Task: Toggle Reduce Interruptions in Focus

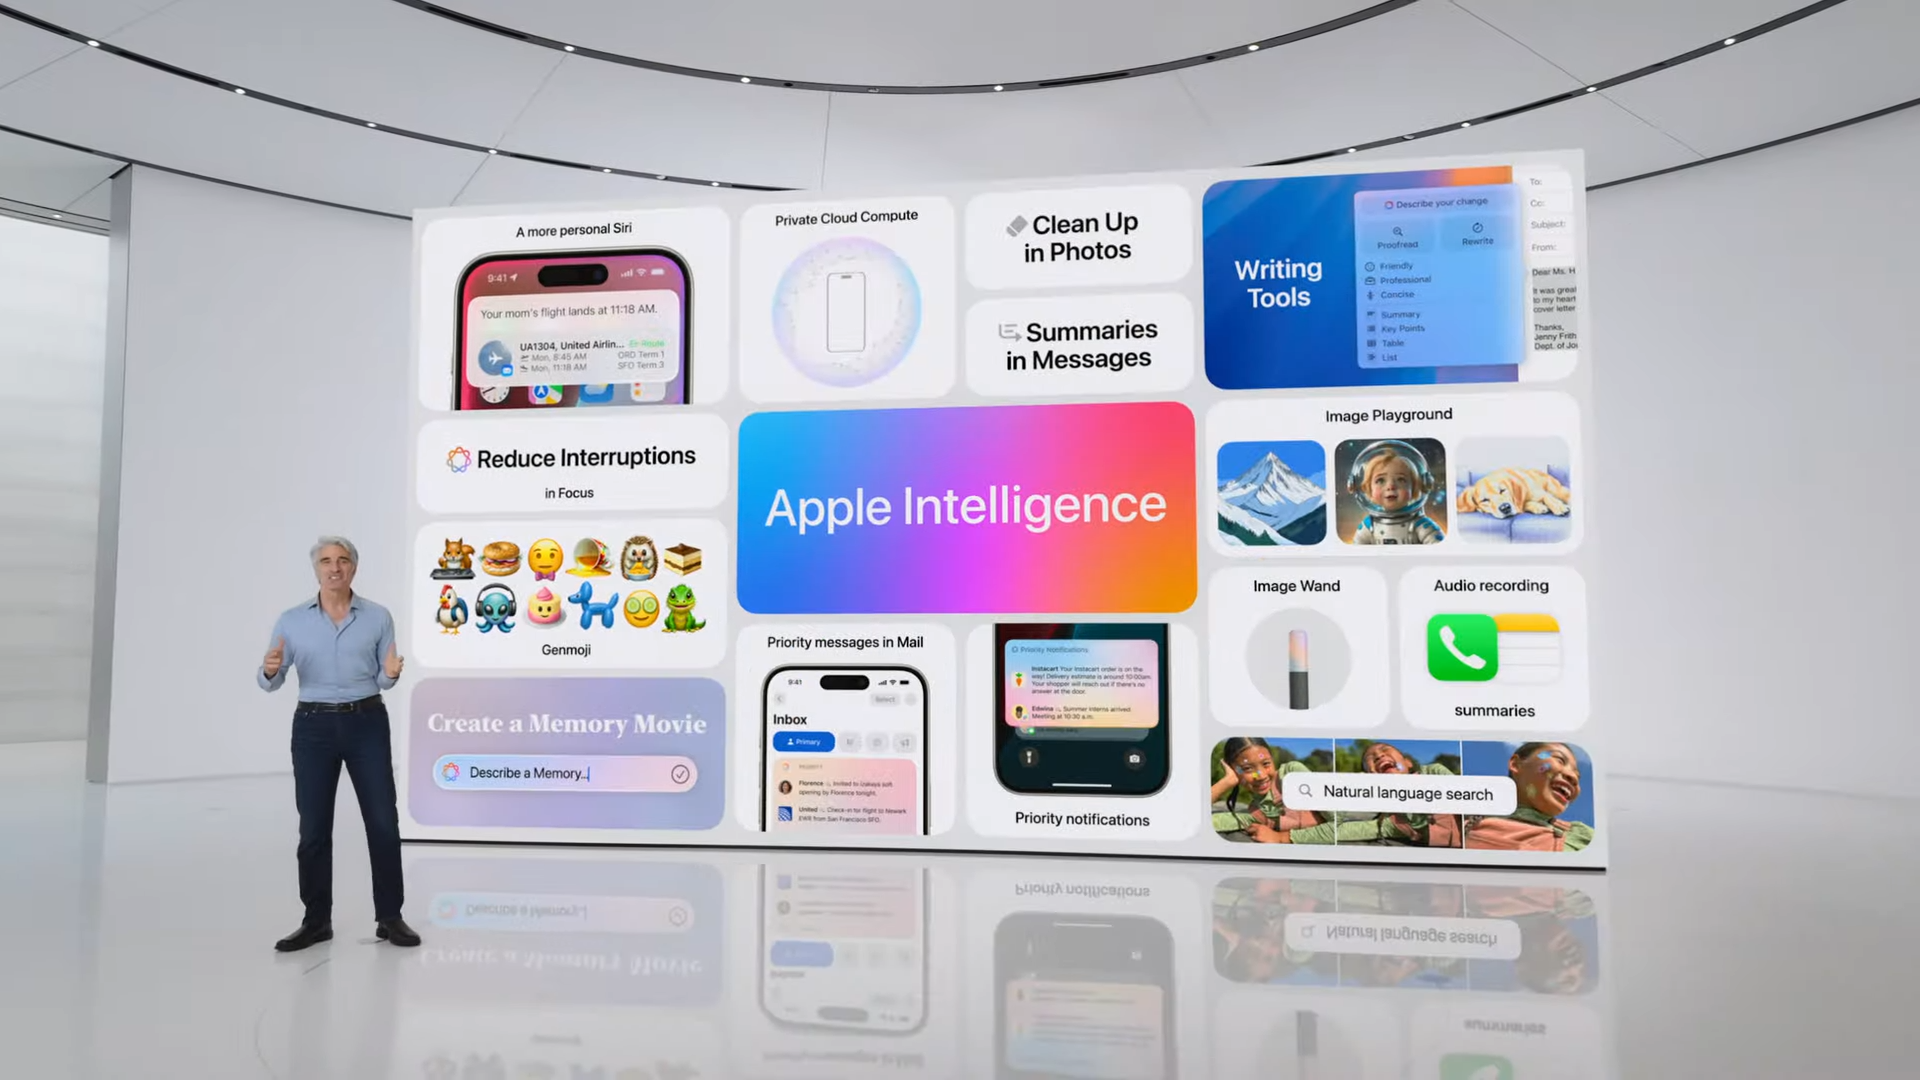Action: point(570,471)
